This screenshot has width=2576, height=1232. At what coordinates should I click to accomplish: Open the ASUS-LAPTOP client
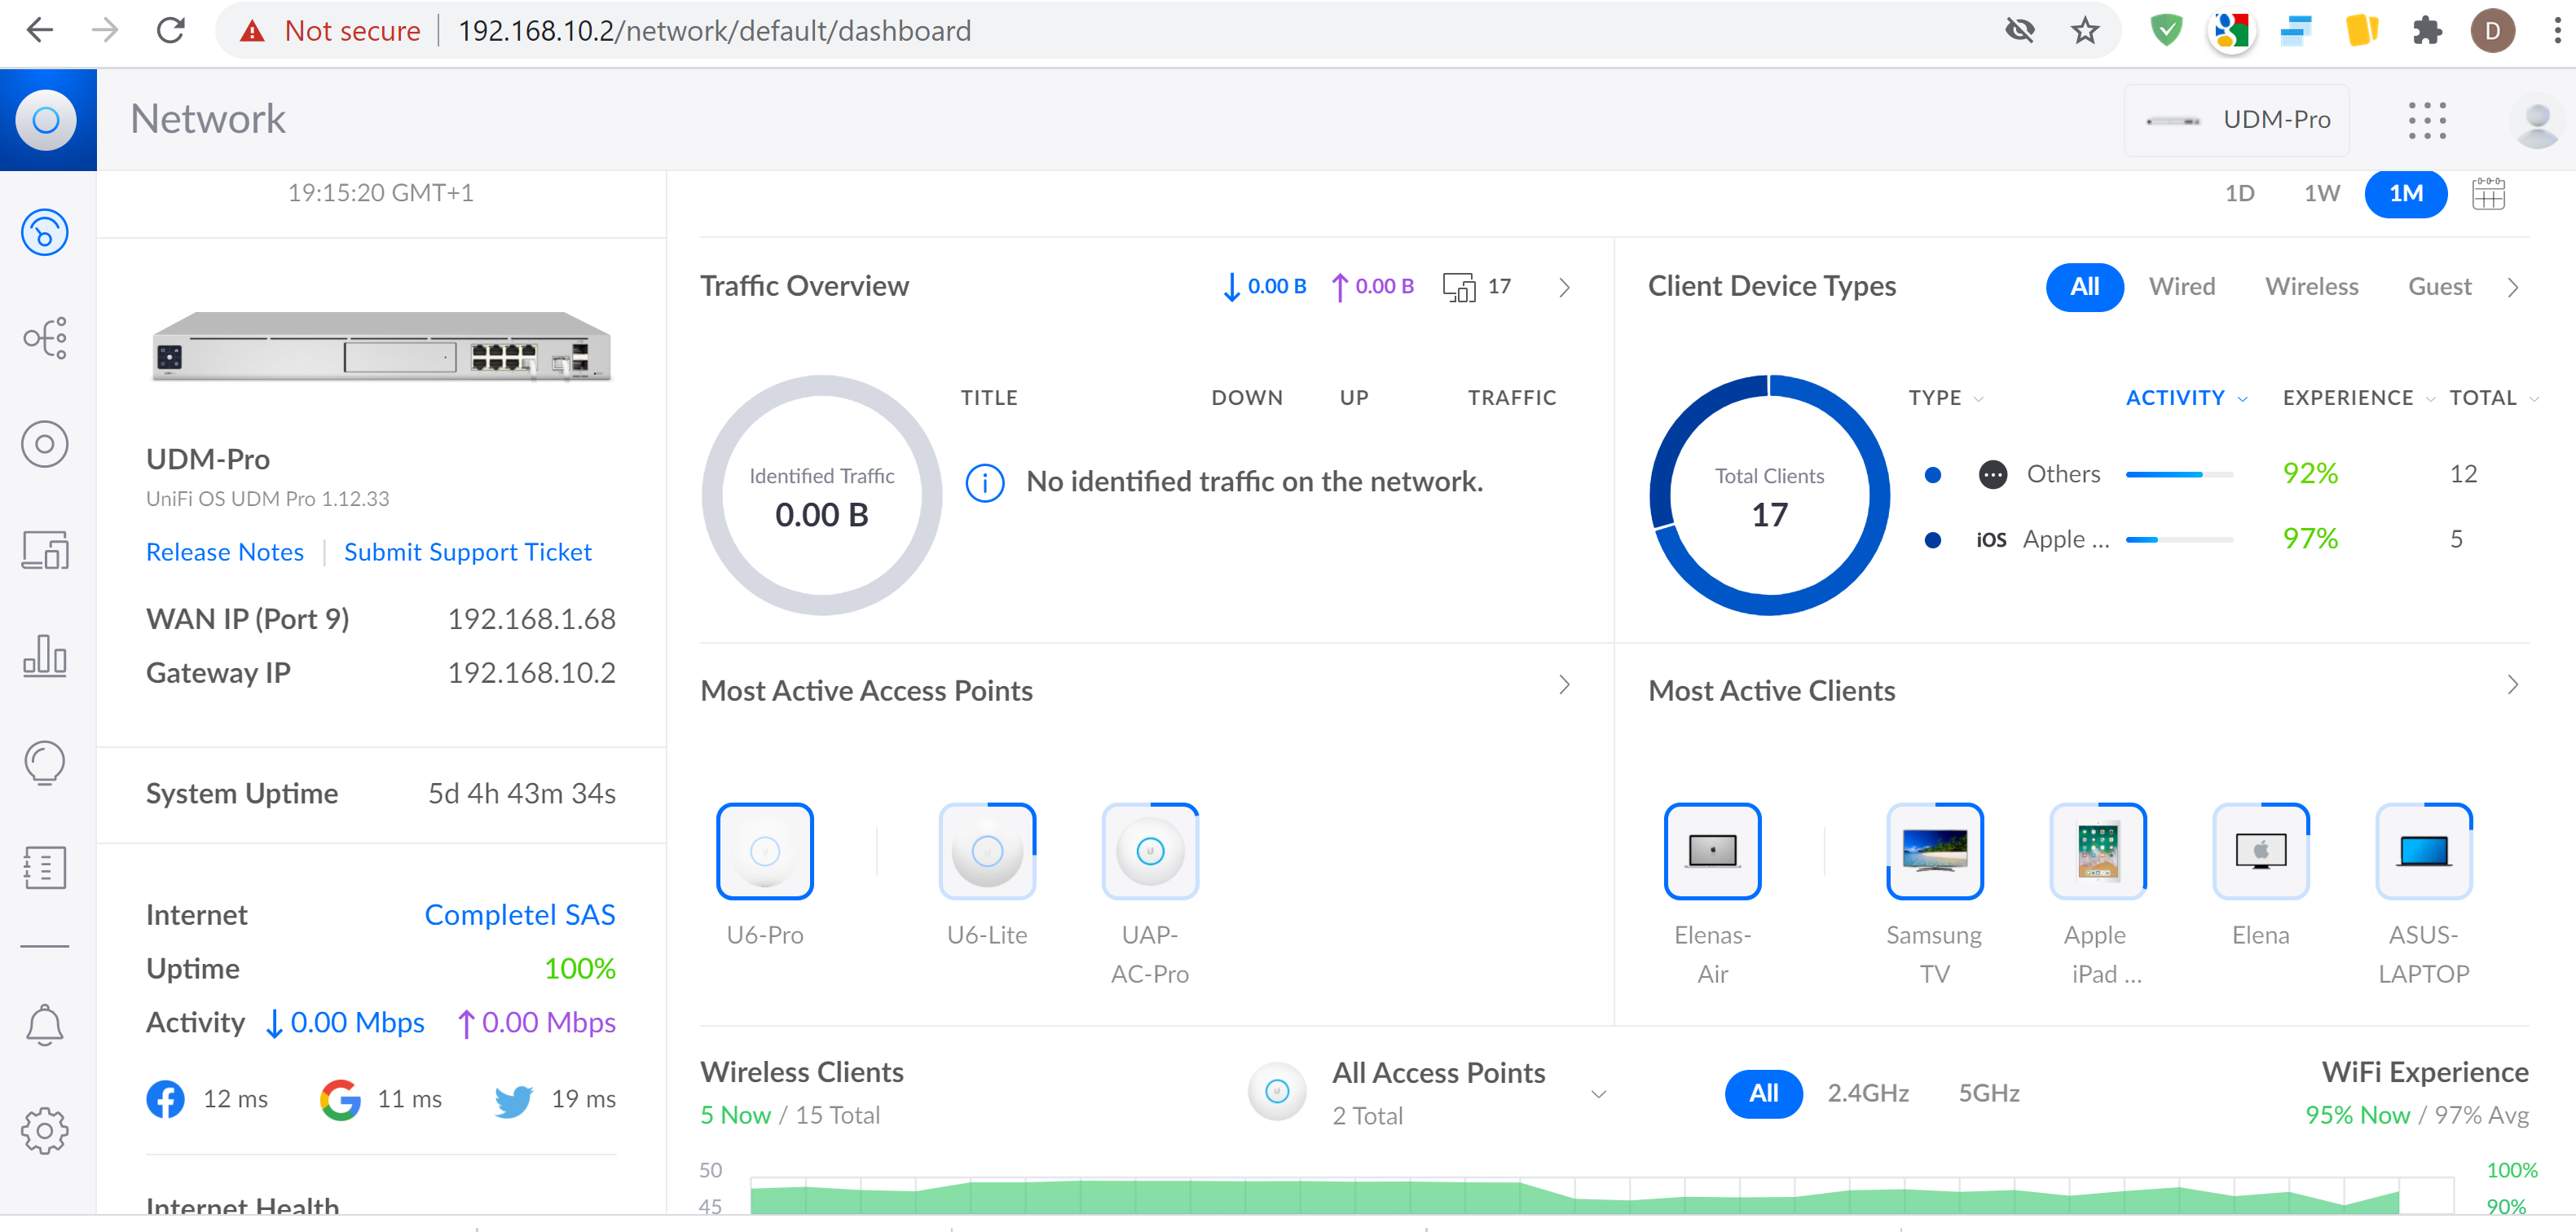click(2423, 852)
